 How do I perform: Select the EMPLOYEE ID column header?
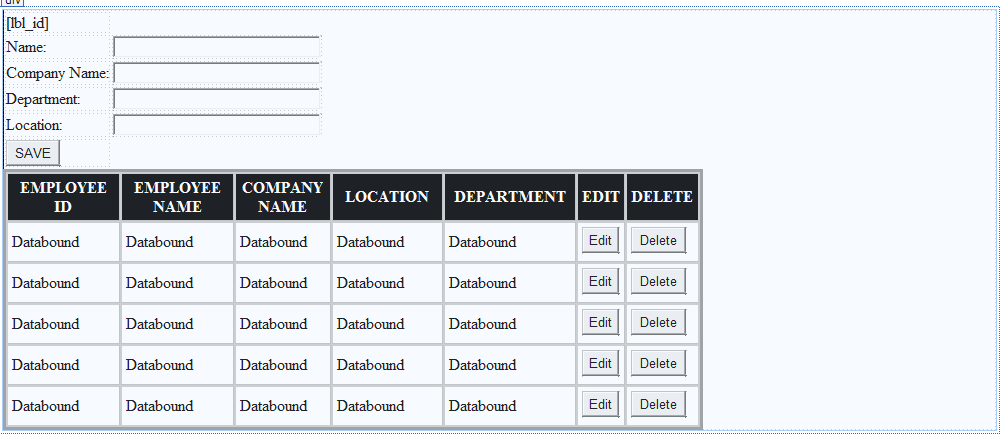pyautogui.click(x=63, y=197)
